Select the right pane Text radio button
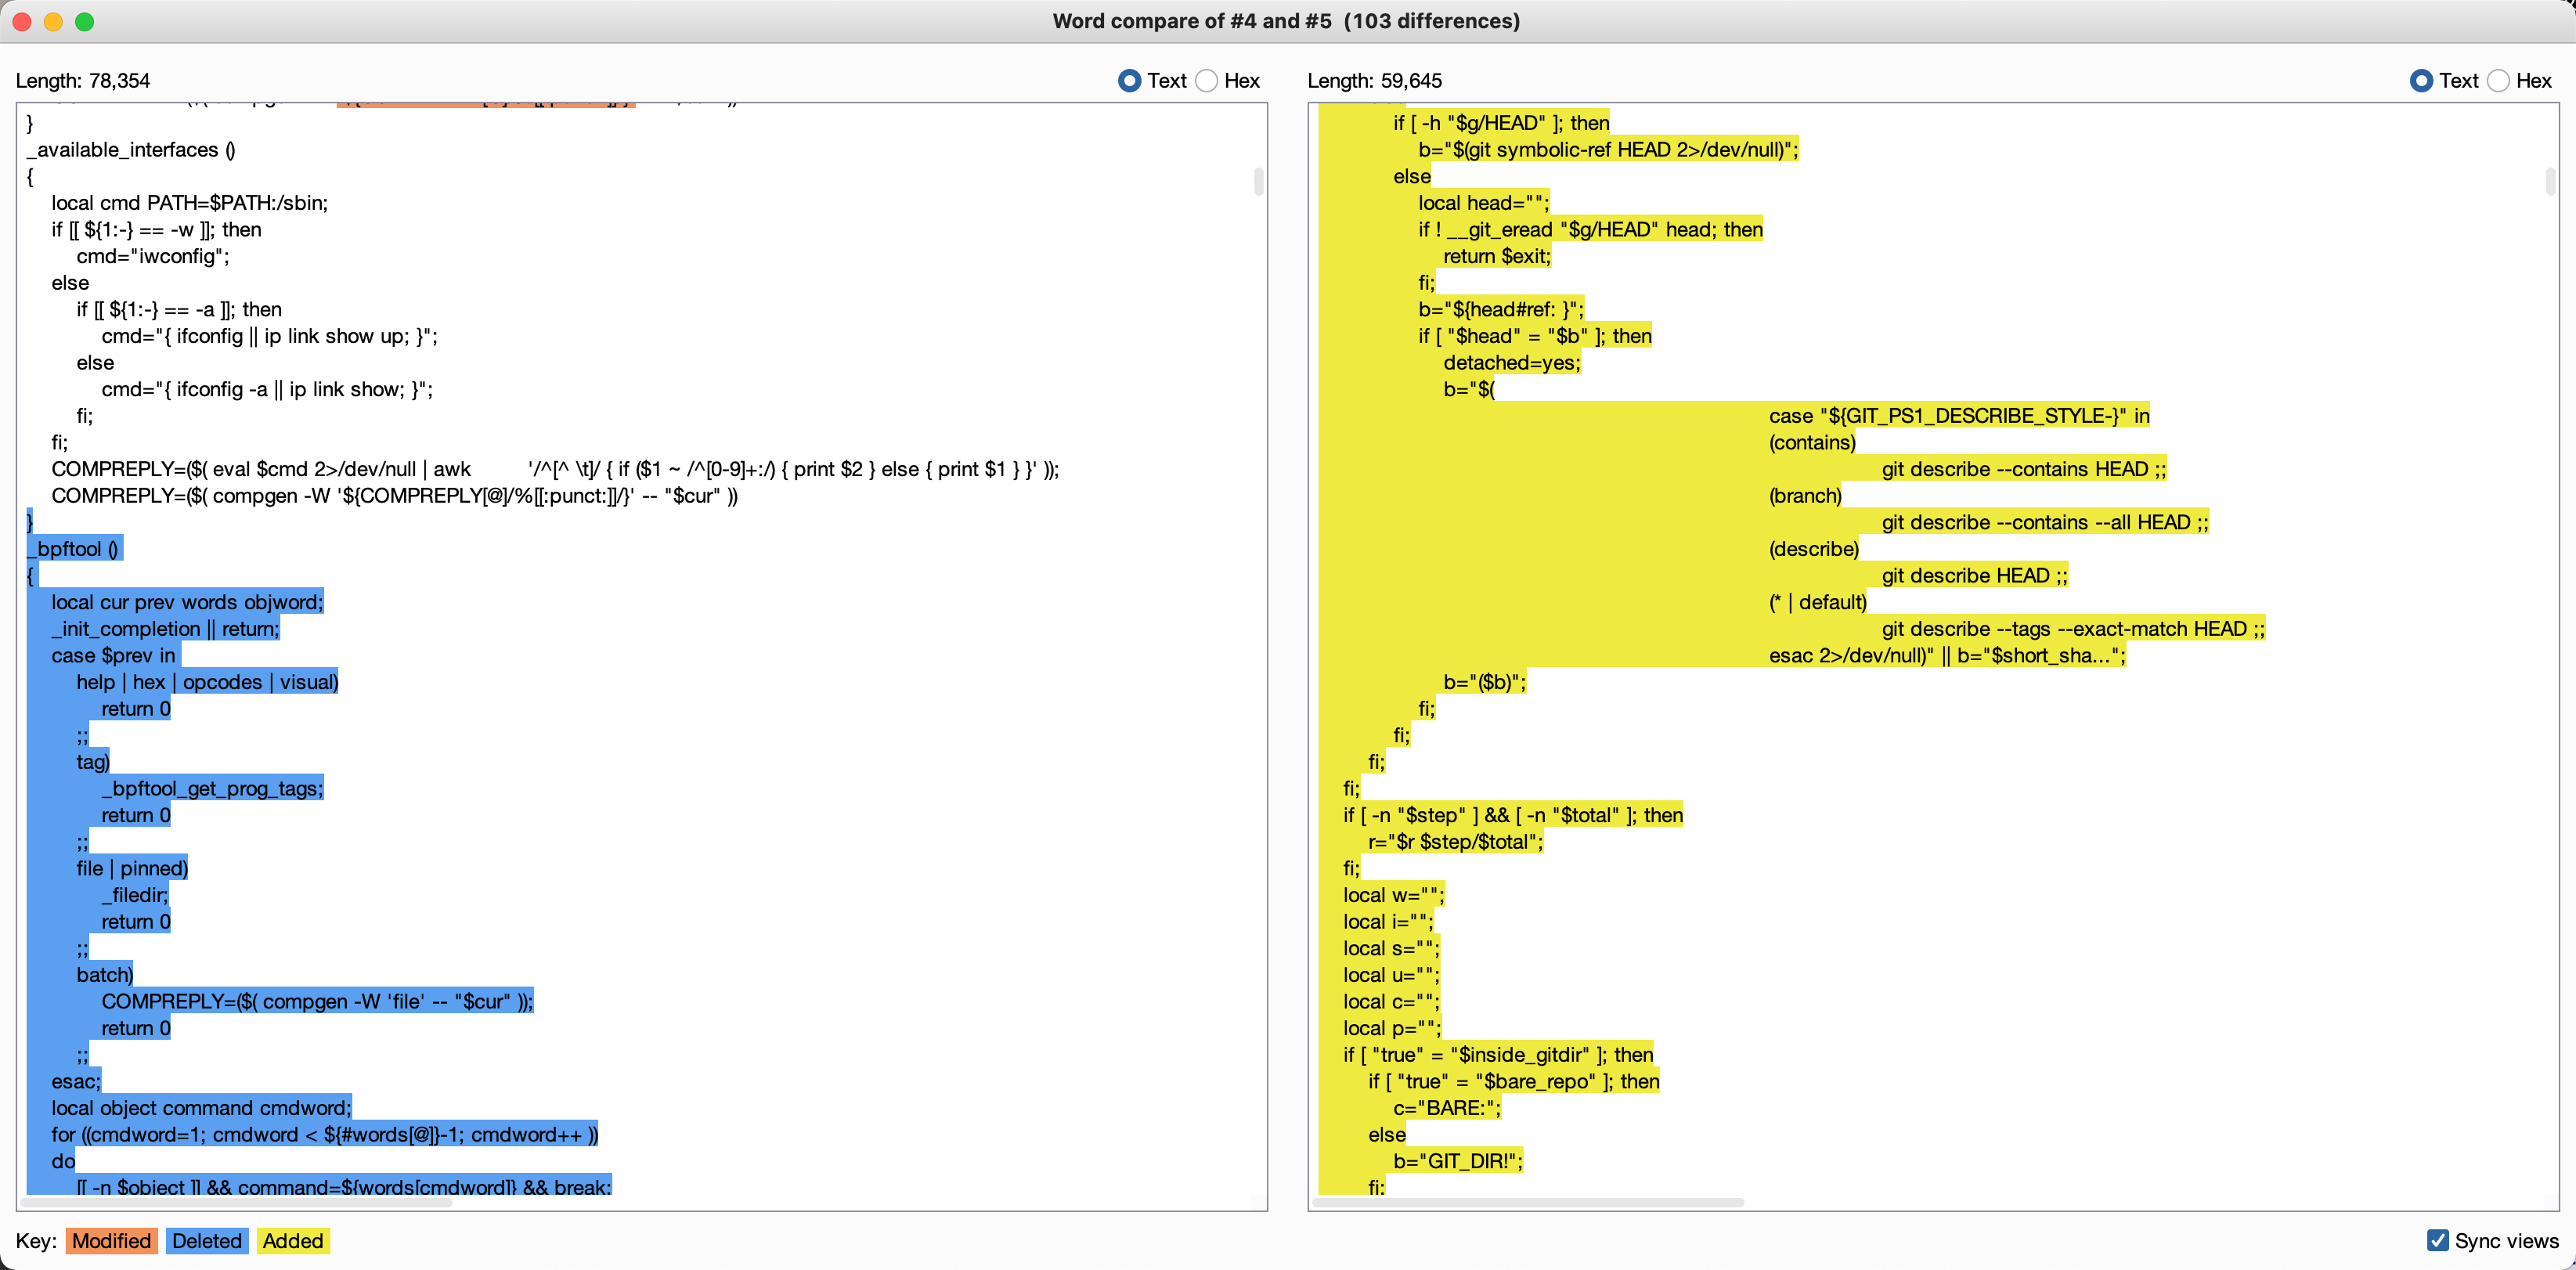The height and width of the screenshot is (1270, 2576). (2421, 81)
